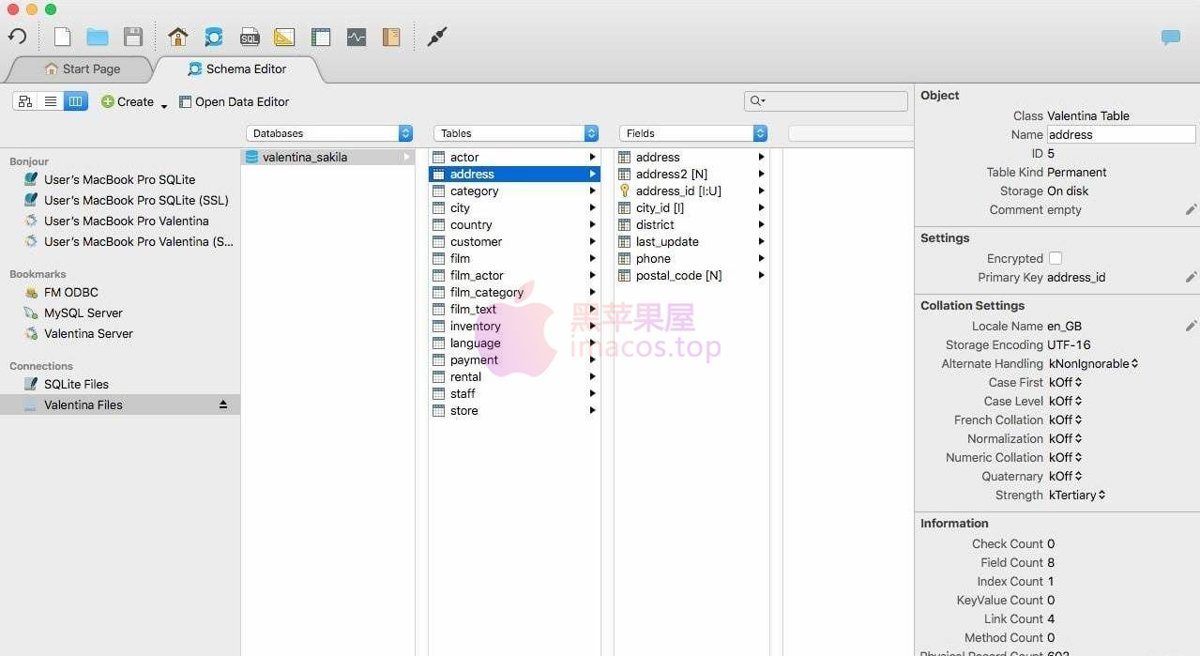The width and height of the screenshot is (1200, 656).
Task: Expand the phone field arrow
Action: [x=761, y=259]
